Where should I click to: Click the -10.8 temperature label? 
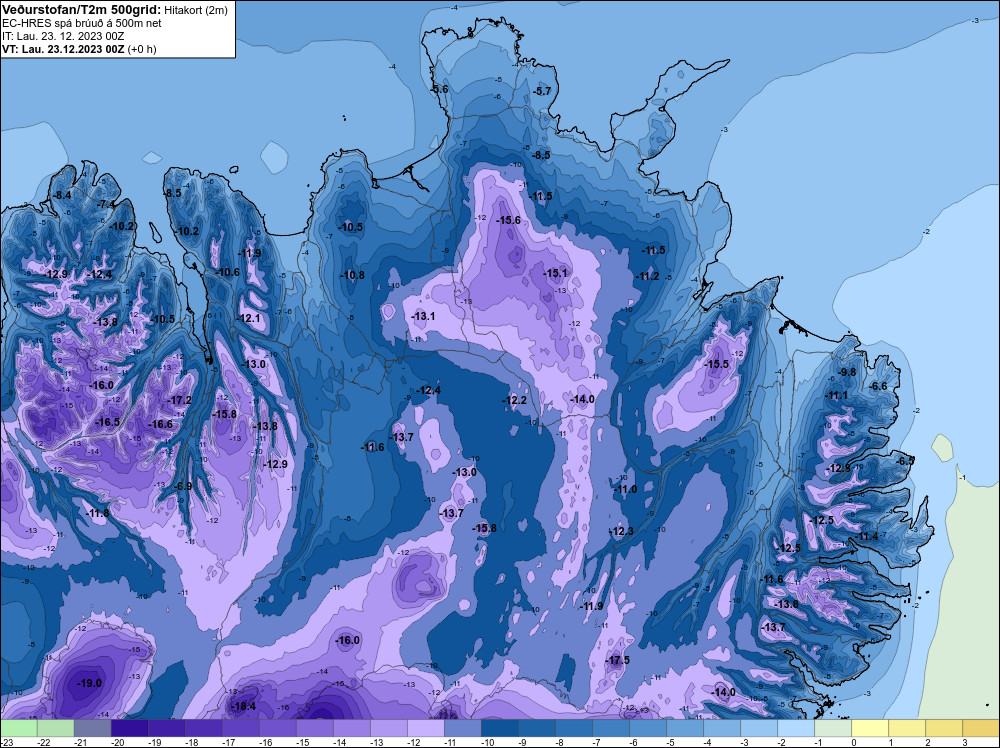click(x=352, y=275)
